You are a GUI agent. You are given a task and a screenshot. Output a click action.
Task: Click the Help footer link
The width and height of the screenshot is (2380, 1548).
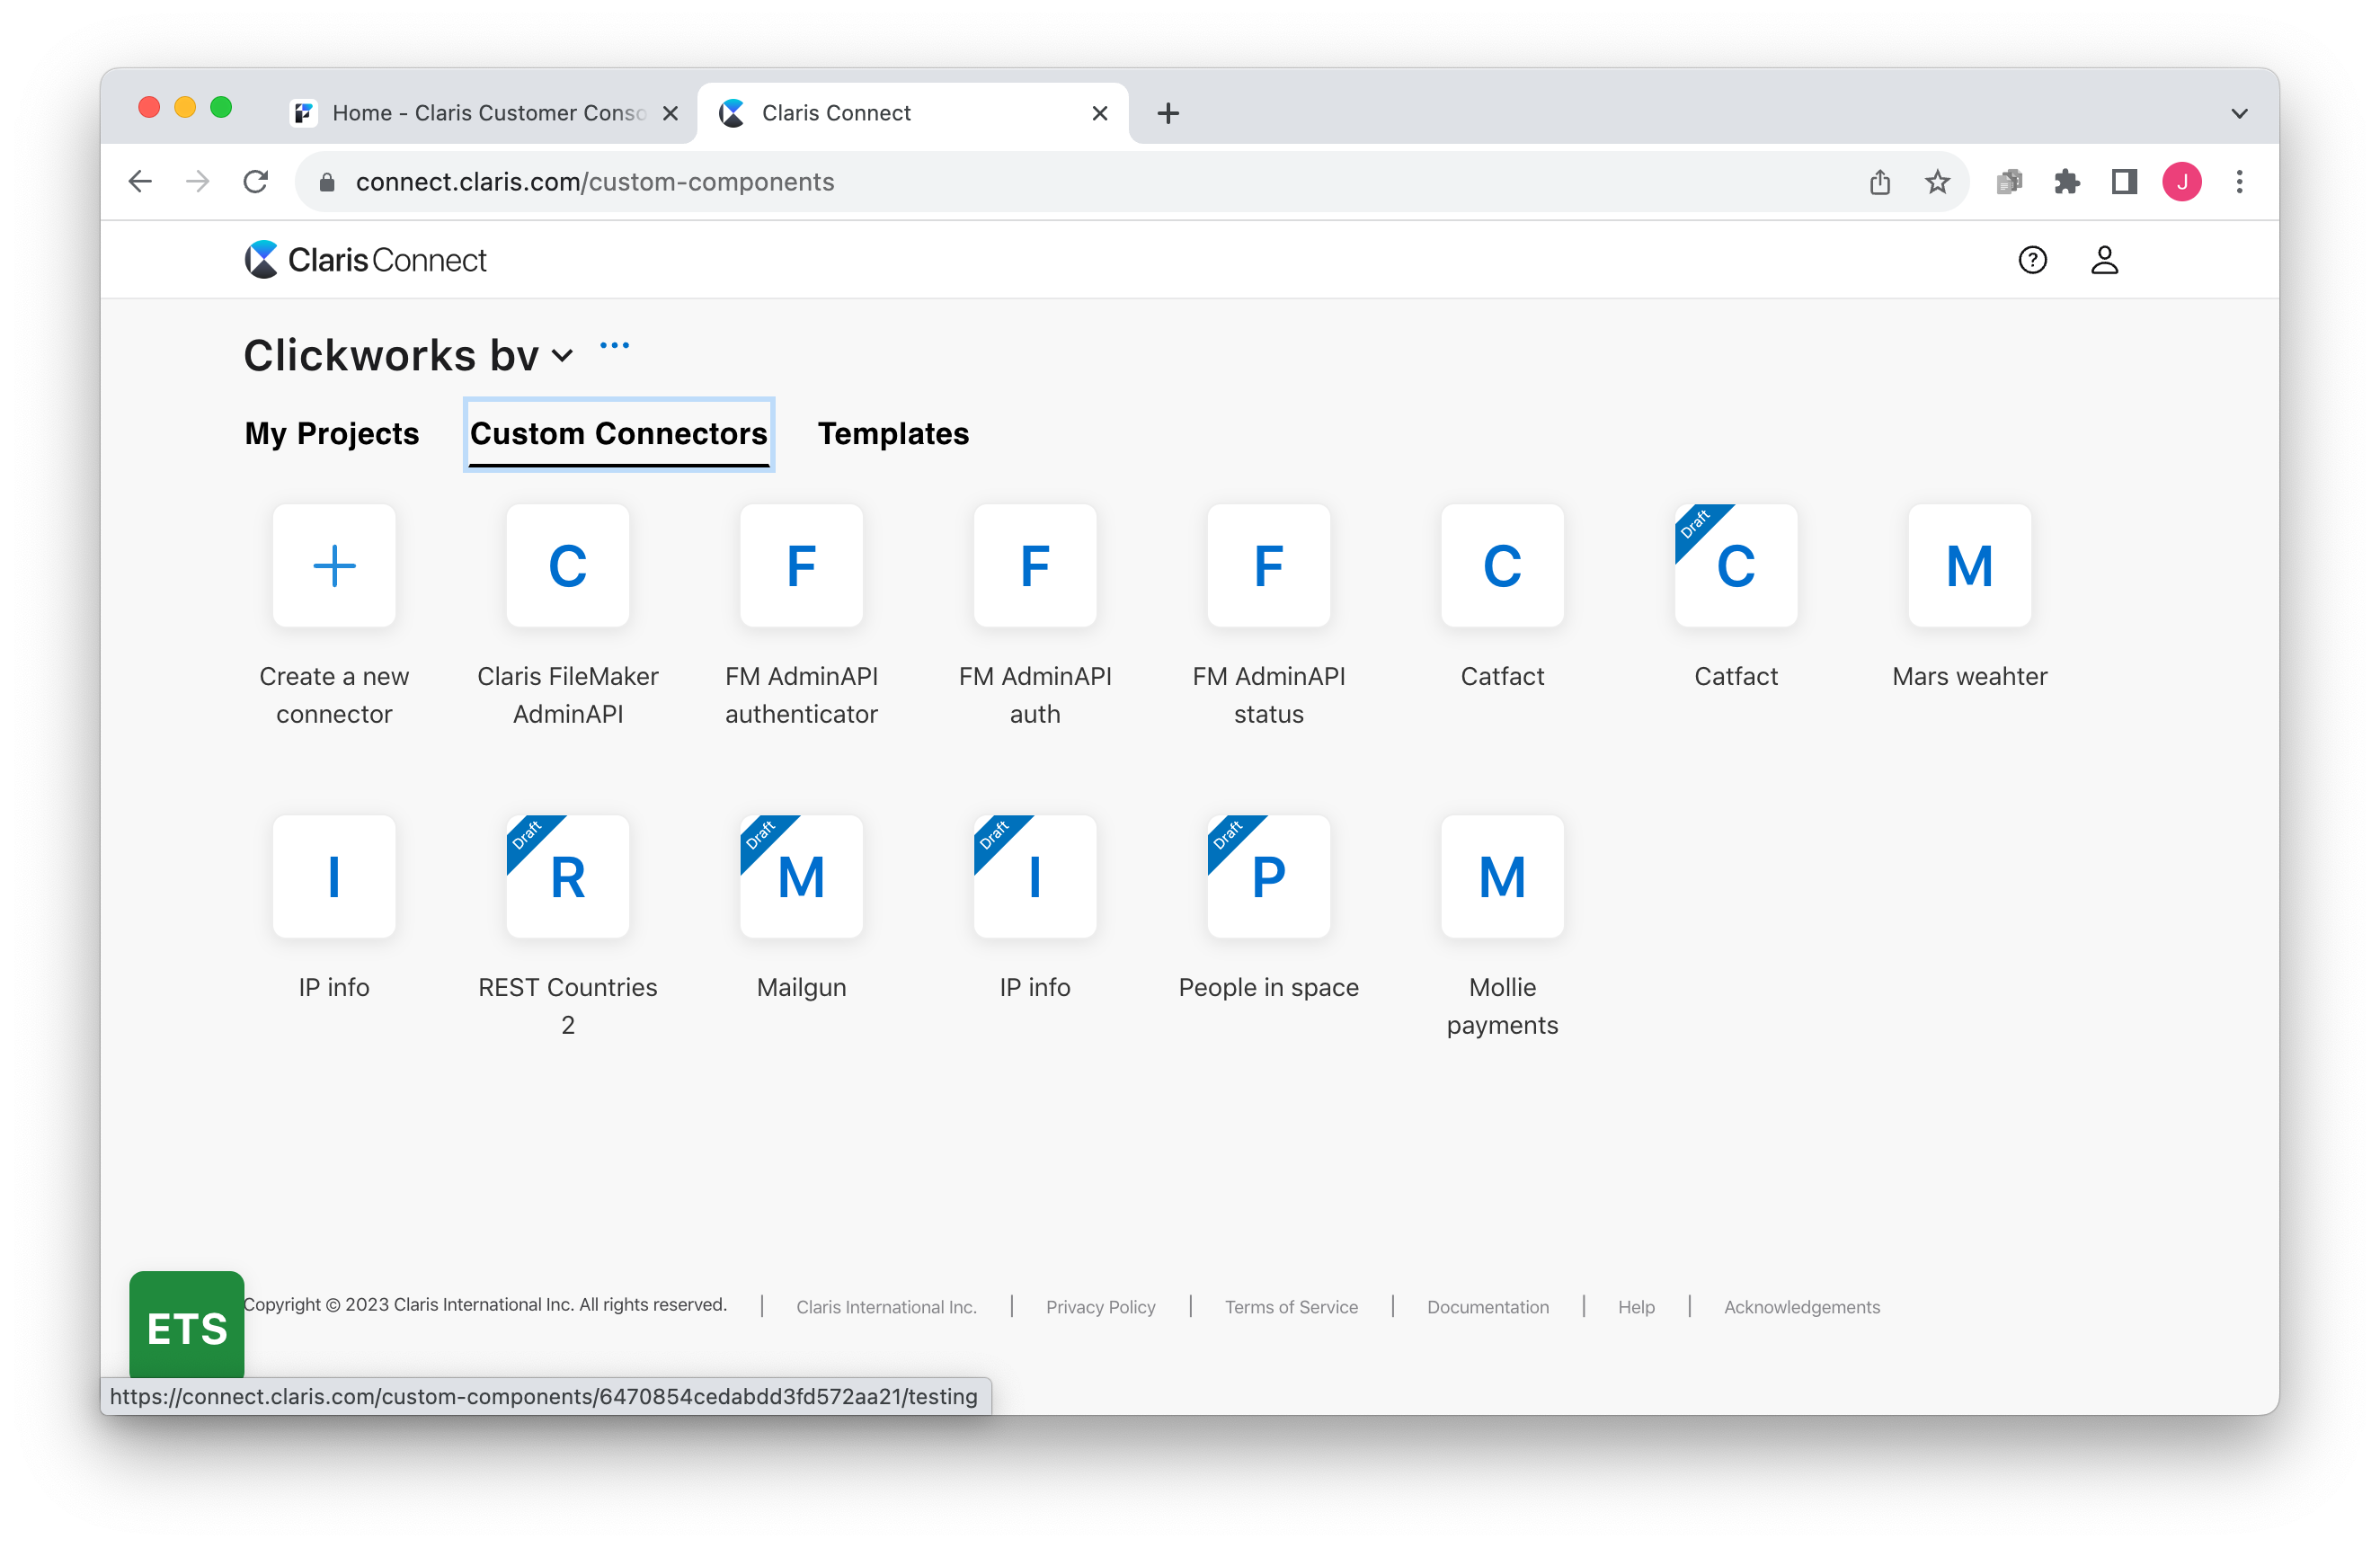[1636, 1306]
